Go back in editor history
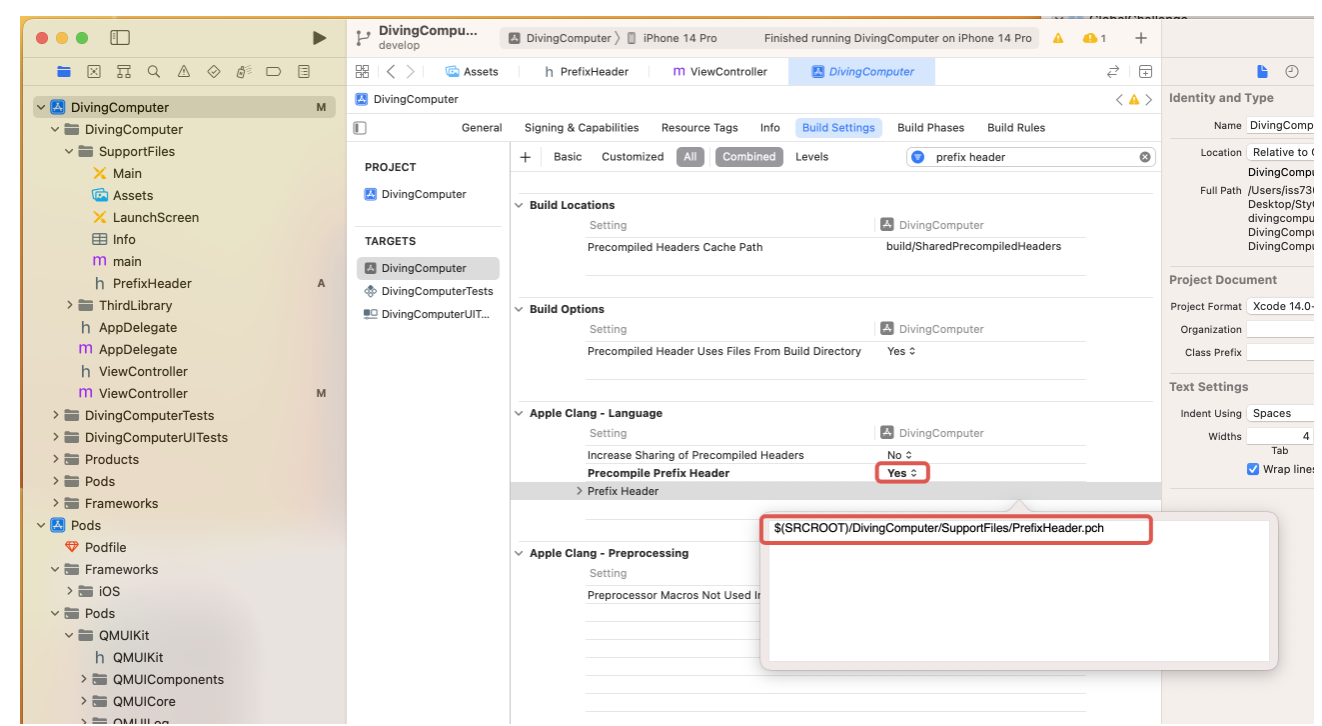 click(391, 72)
